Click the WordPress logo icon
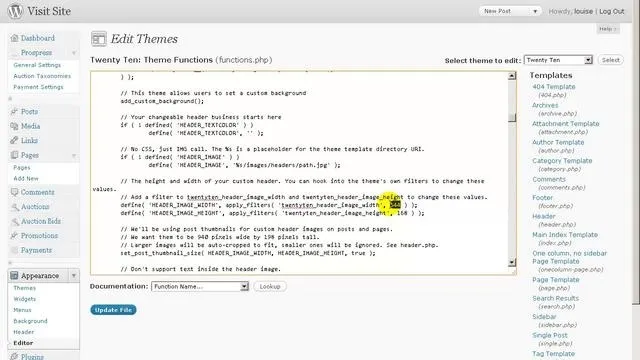Viewport: 640px width, 360px height. [x=16, y=11]
